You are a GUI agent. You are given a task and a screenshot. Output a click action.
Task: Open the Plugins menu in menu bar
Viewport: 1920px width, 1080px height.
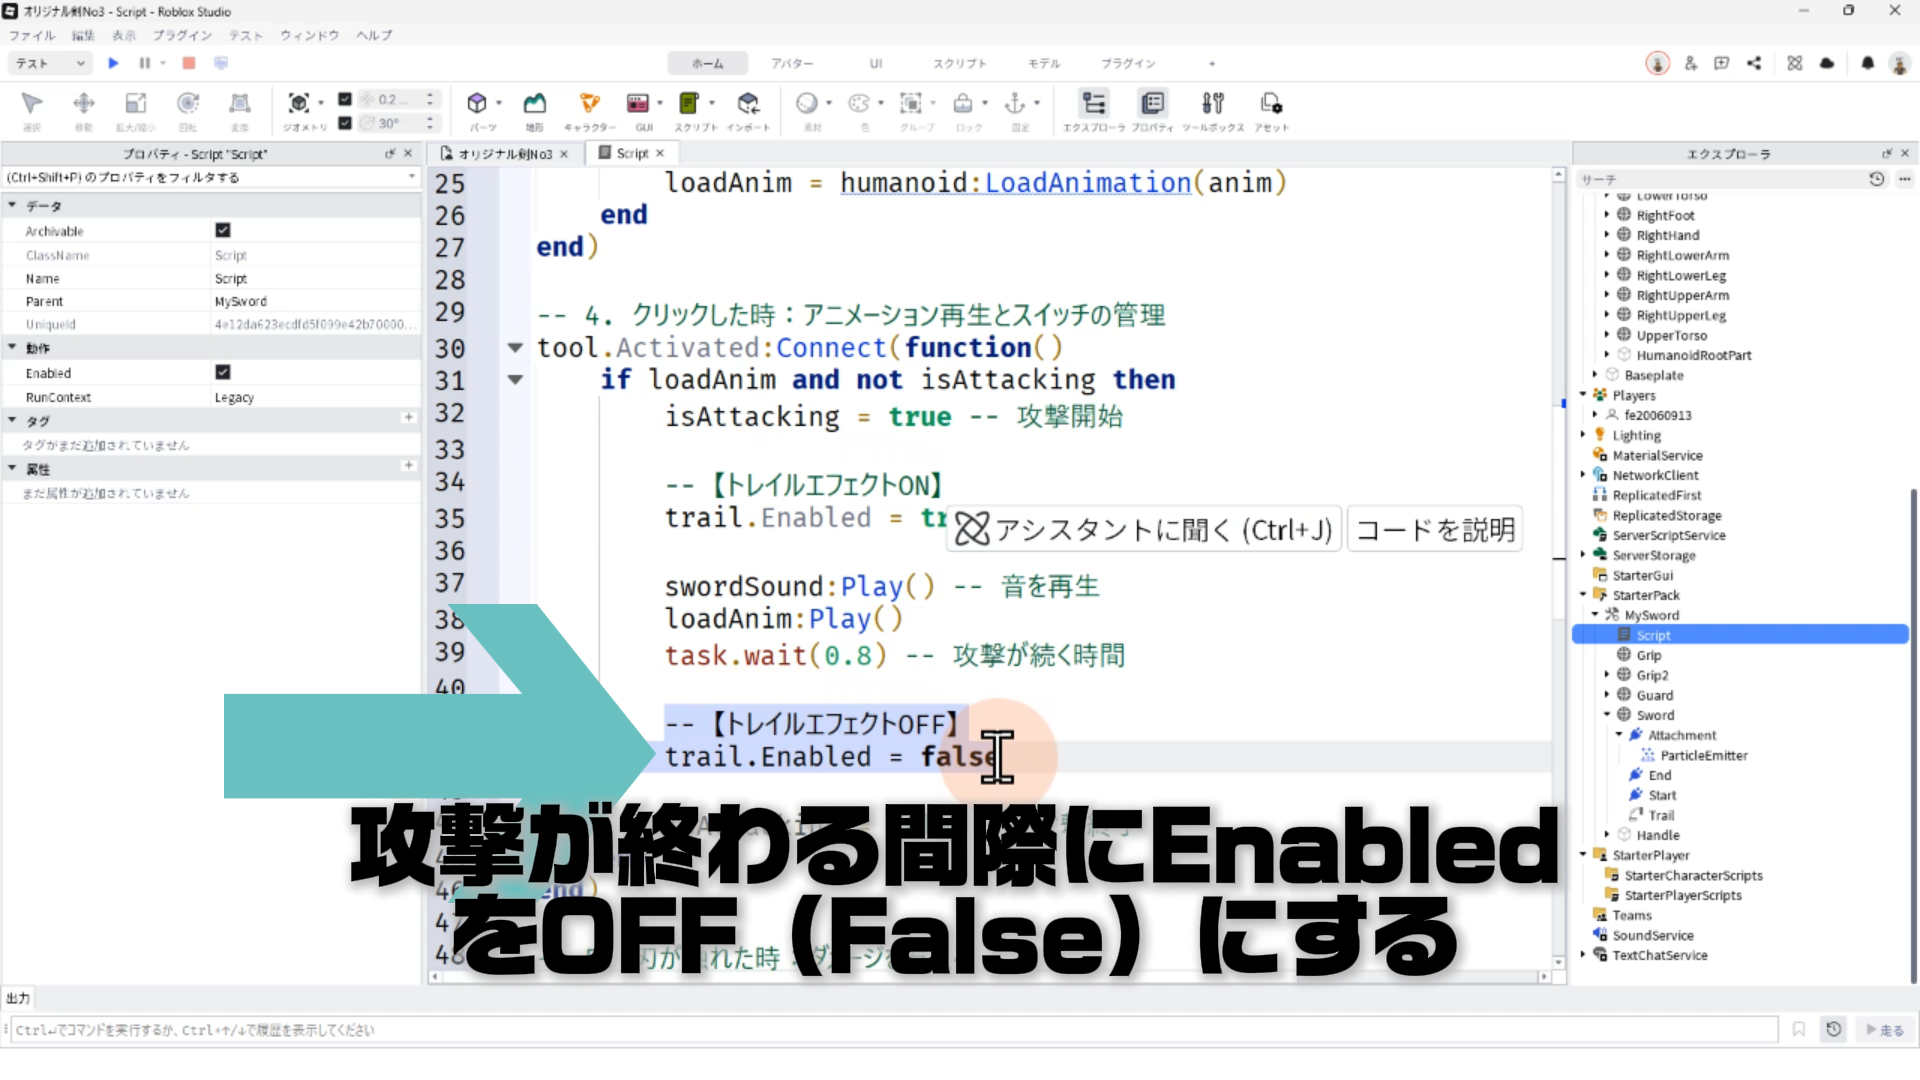tap(182, 35)
